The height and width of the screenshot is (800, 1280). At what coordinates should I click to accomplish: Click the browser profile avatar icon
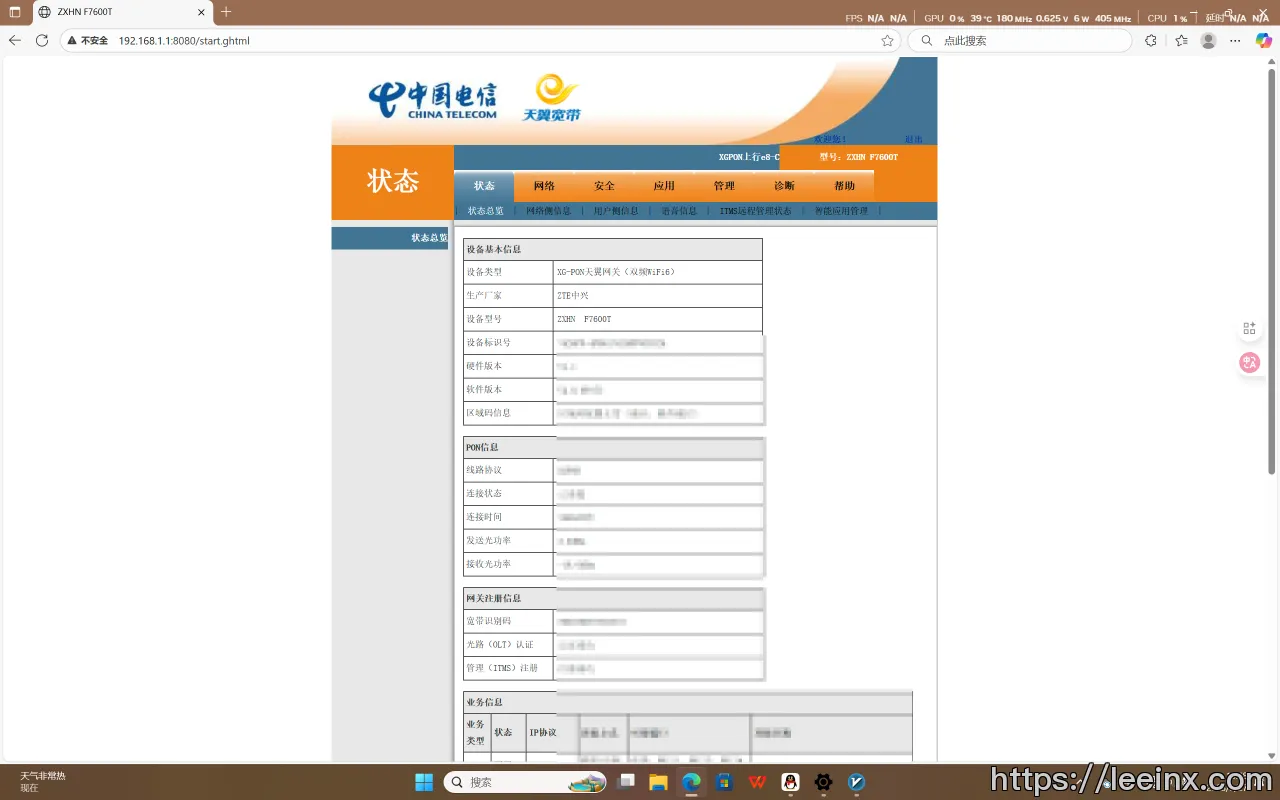pyautogui.click(x=1208, y=41)
